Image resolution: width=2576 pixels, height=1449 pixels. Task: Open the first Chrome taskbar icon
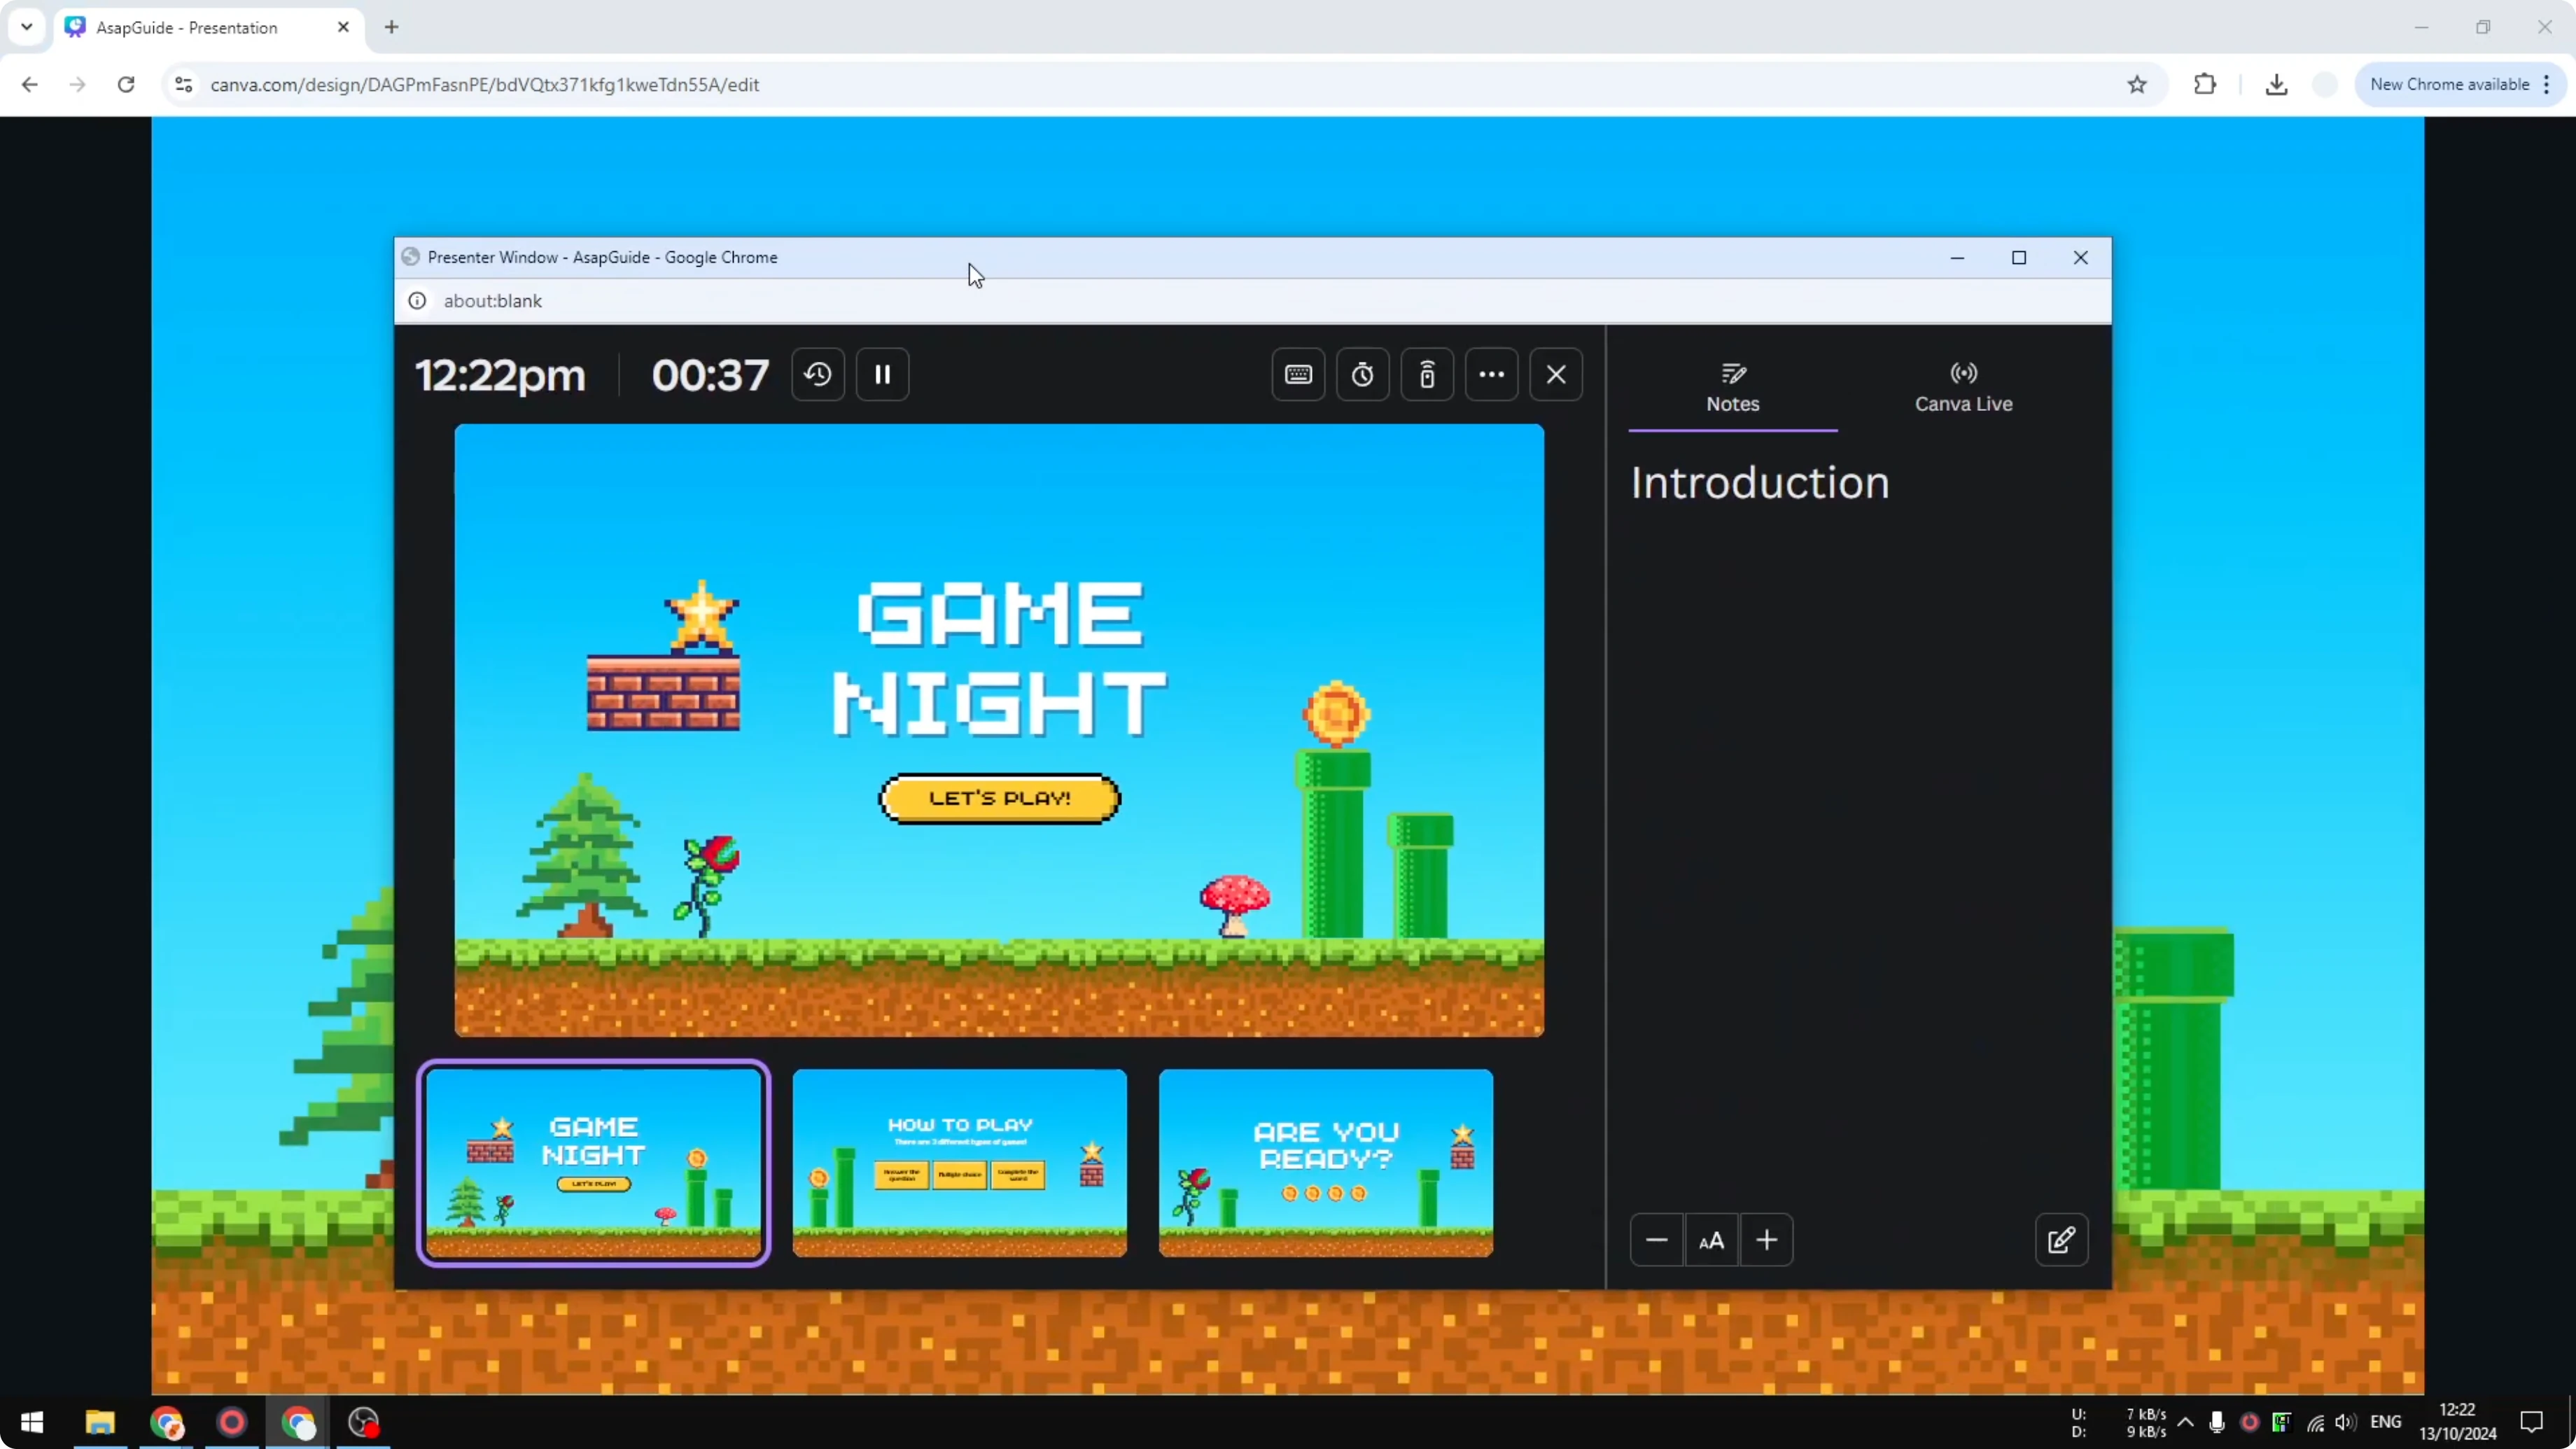pos(166,1422)
